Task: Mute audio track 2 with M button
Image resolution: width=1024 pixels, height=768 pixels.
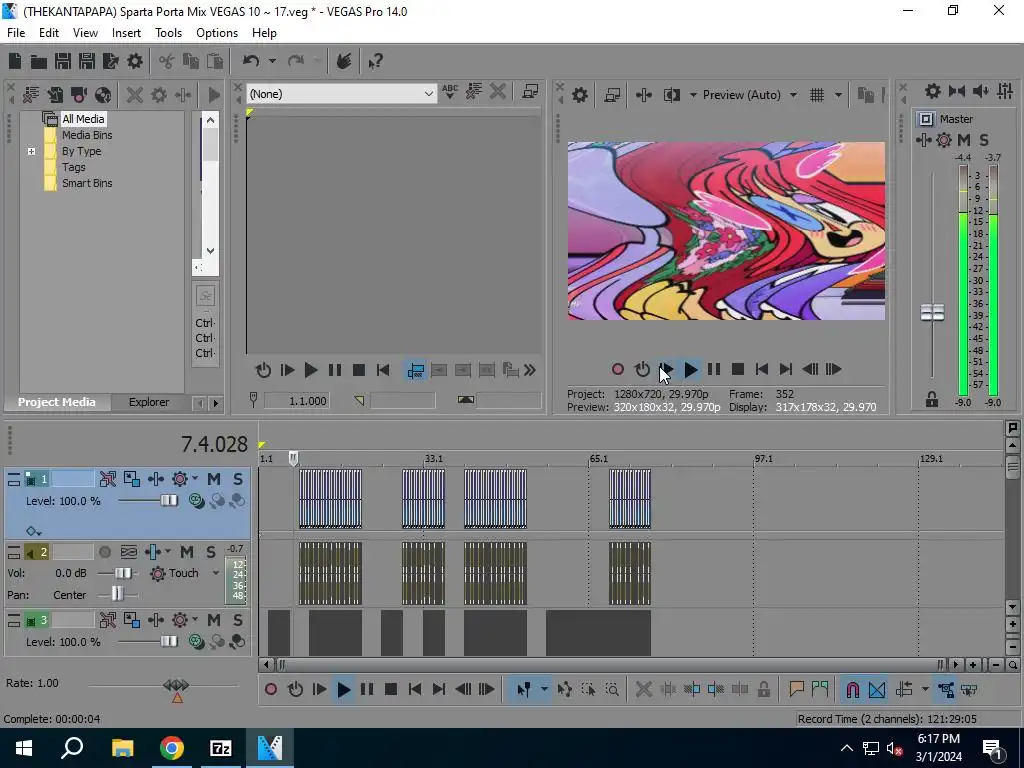Action: point(187,552)
